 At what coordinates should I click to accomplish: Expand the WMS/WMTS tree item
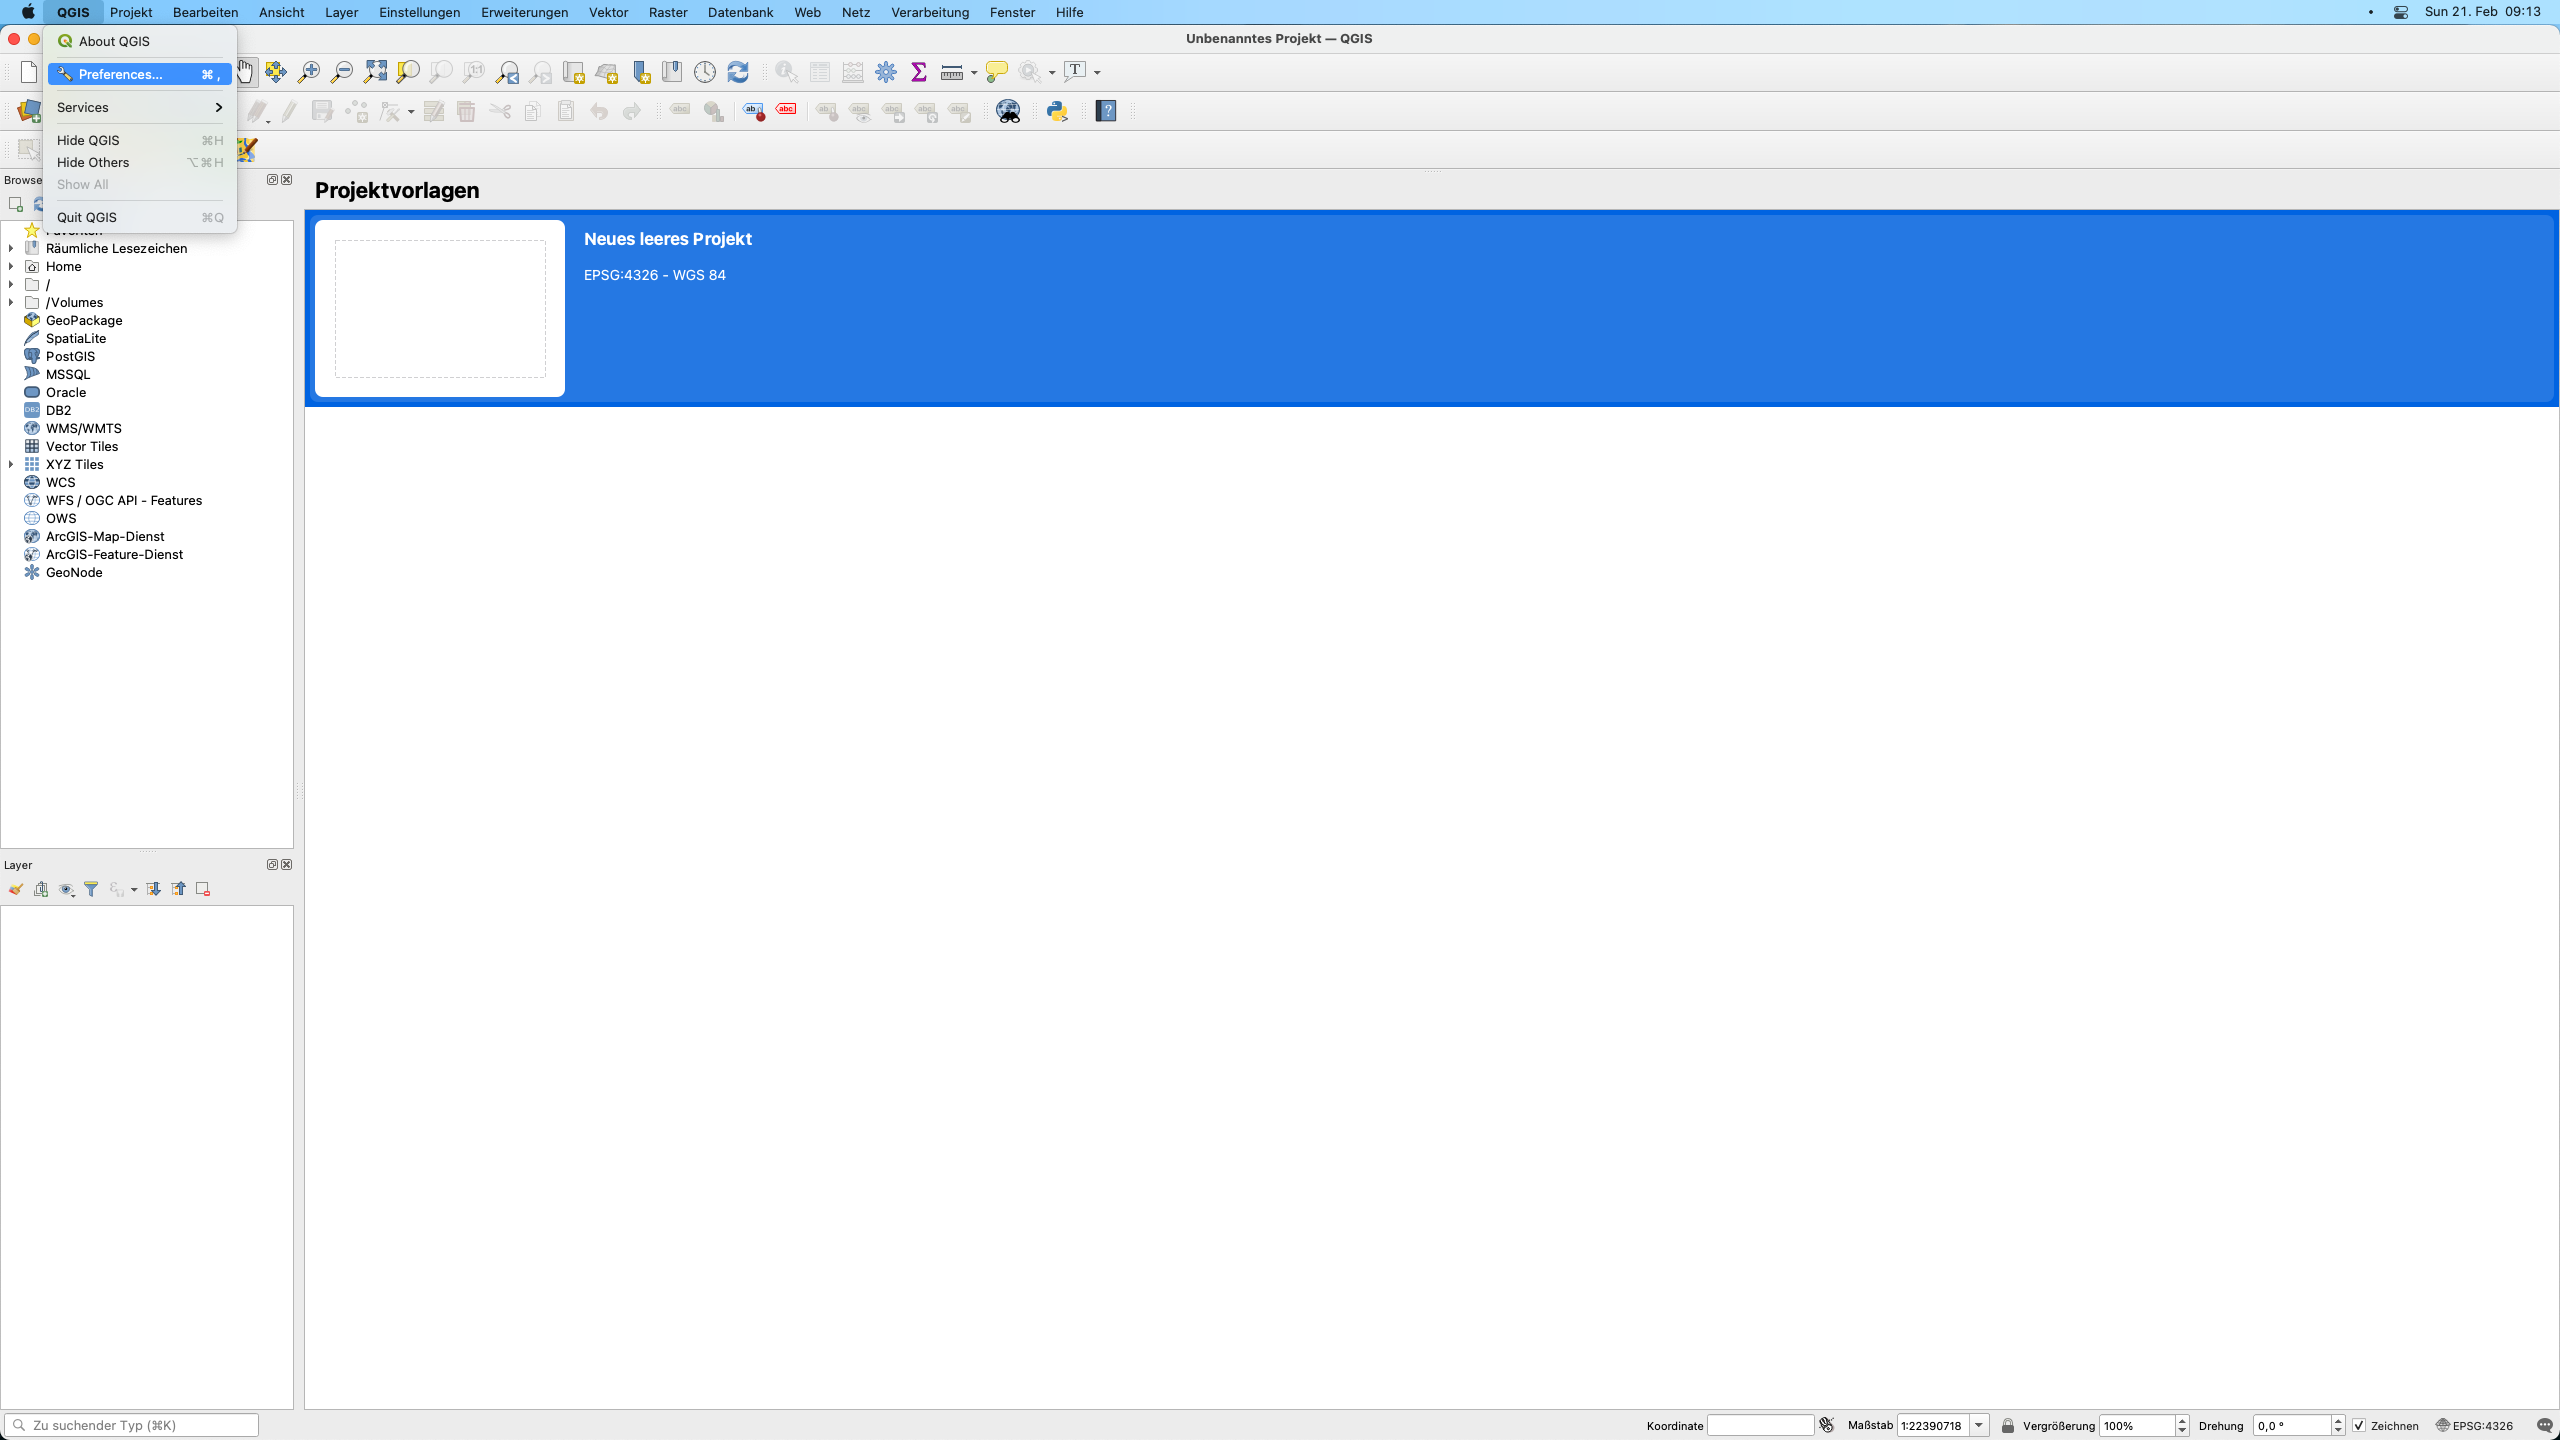[x=12, y=427]
